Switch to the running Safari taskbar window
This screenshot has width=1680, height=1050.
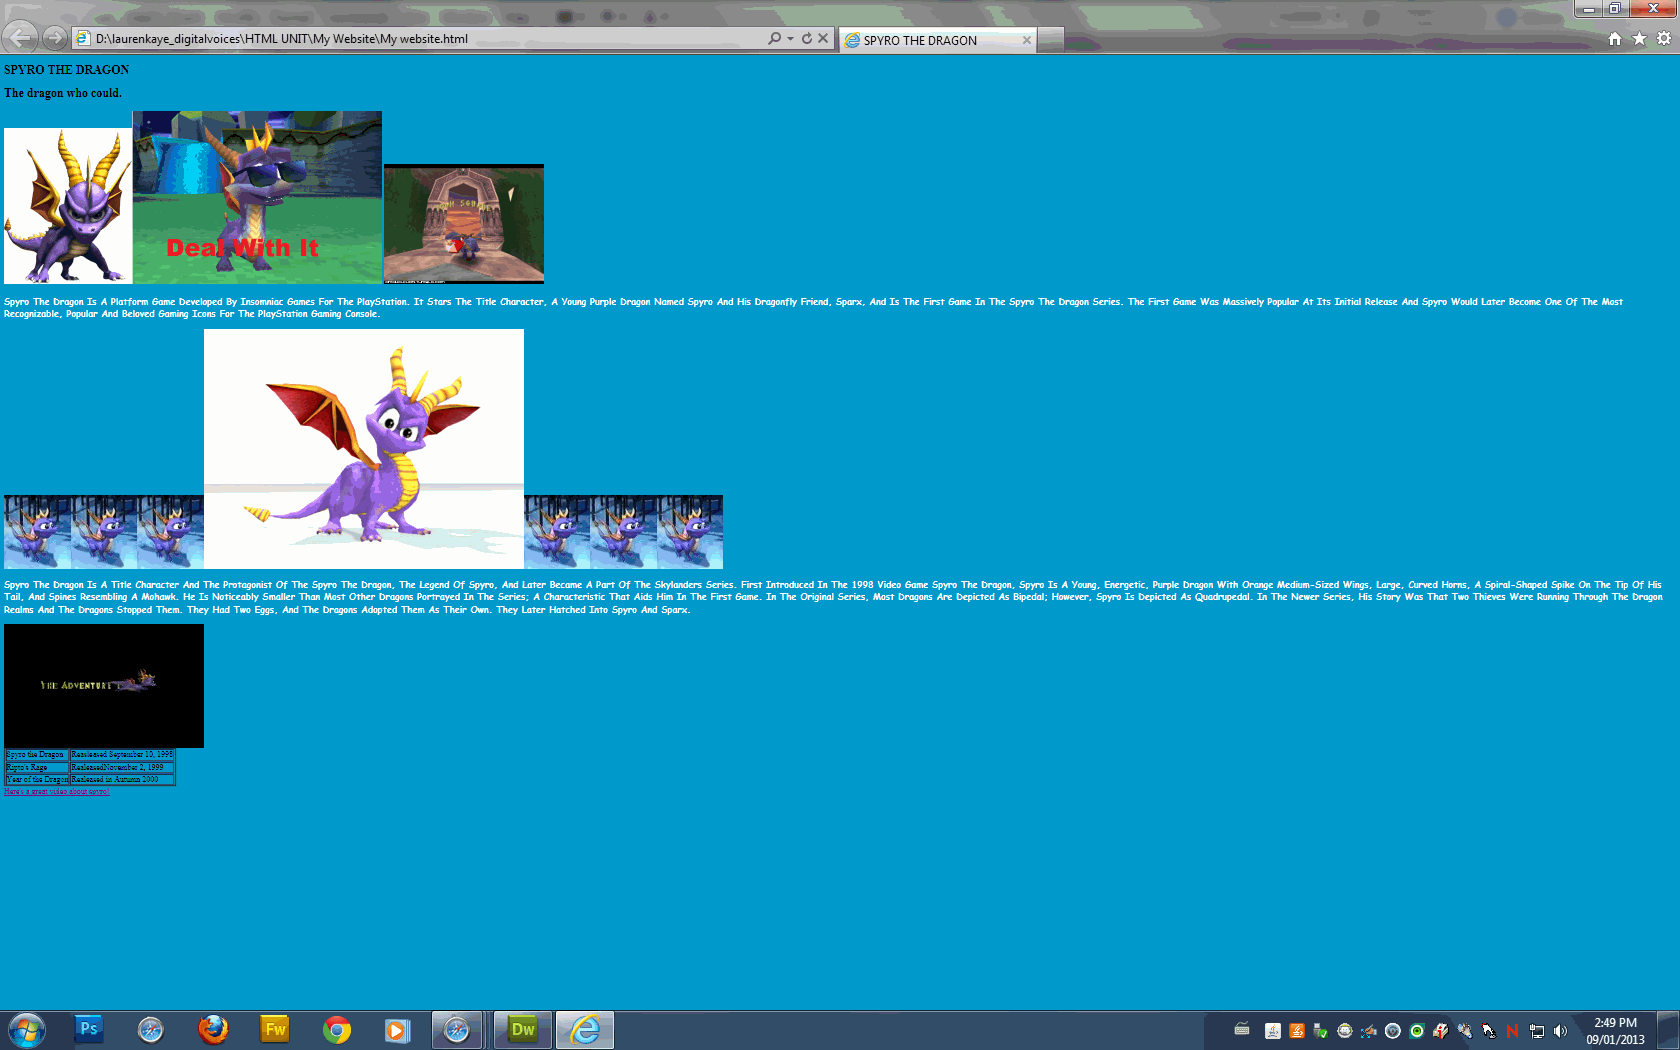point(458,1029)
